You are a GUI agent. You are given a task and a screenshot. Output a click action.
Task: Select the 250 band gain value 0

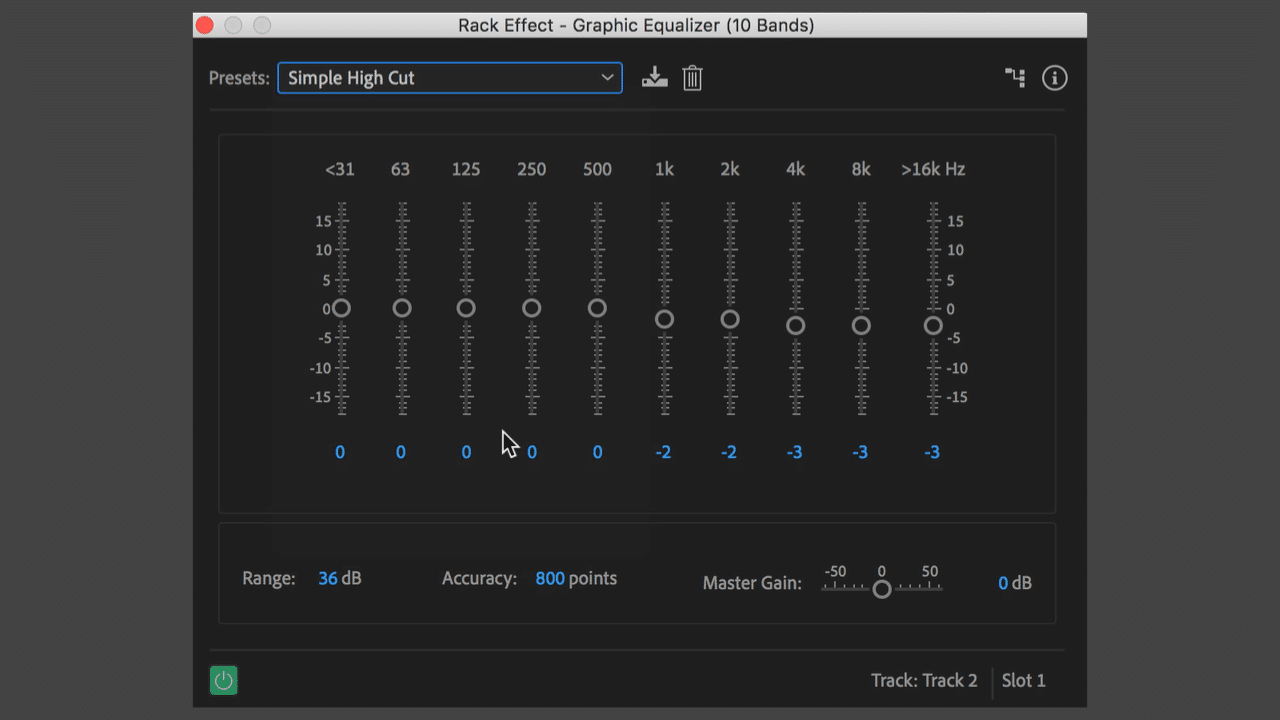coord(532,452)
